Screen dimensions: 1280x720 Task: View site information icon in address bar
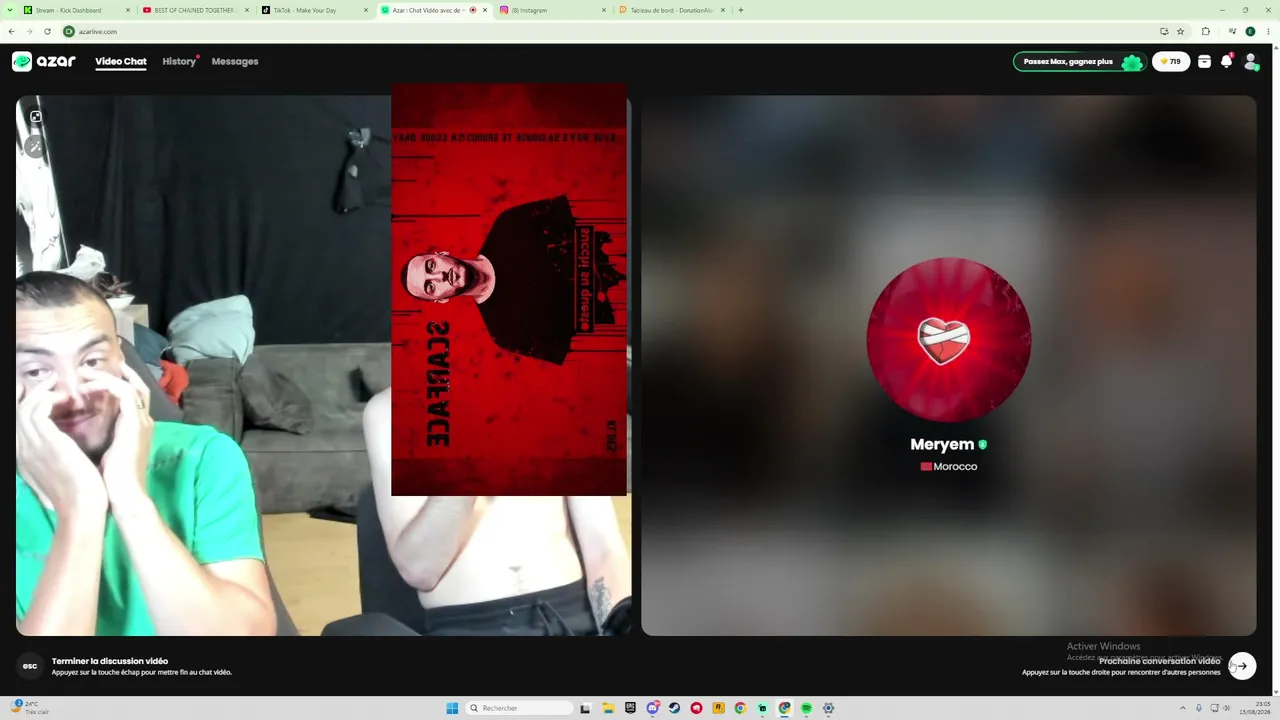[69, 31]
